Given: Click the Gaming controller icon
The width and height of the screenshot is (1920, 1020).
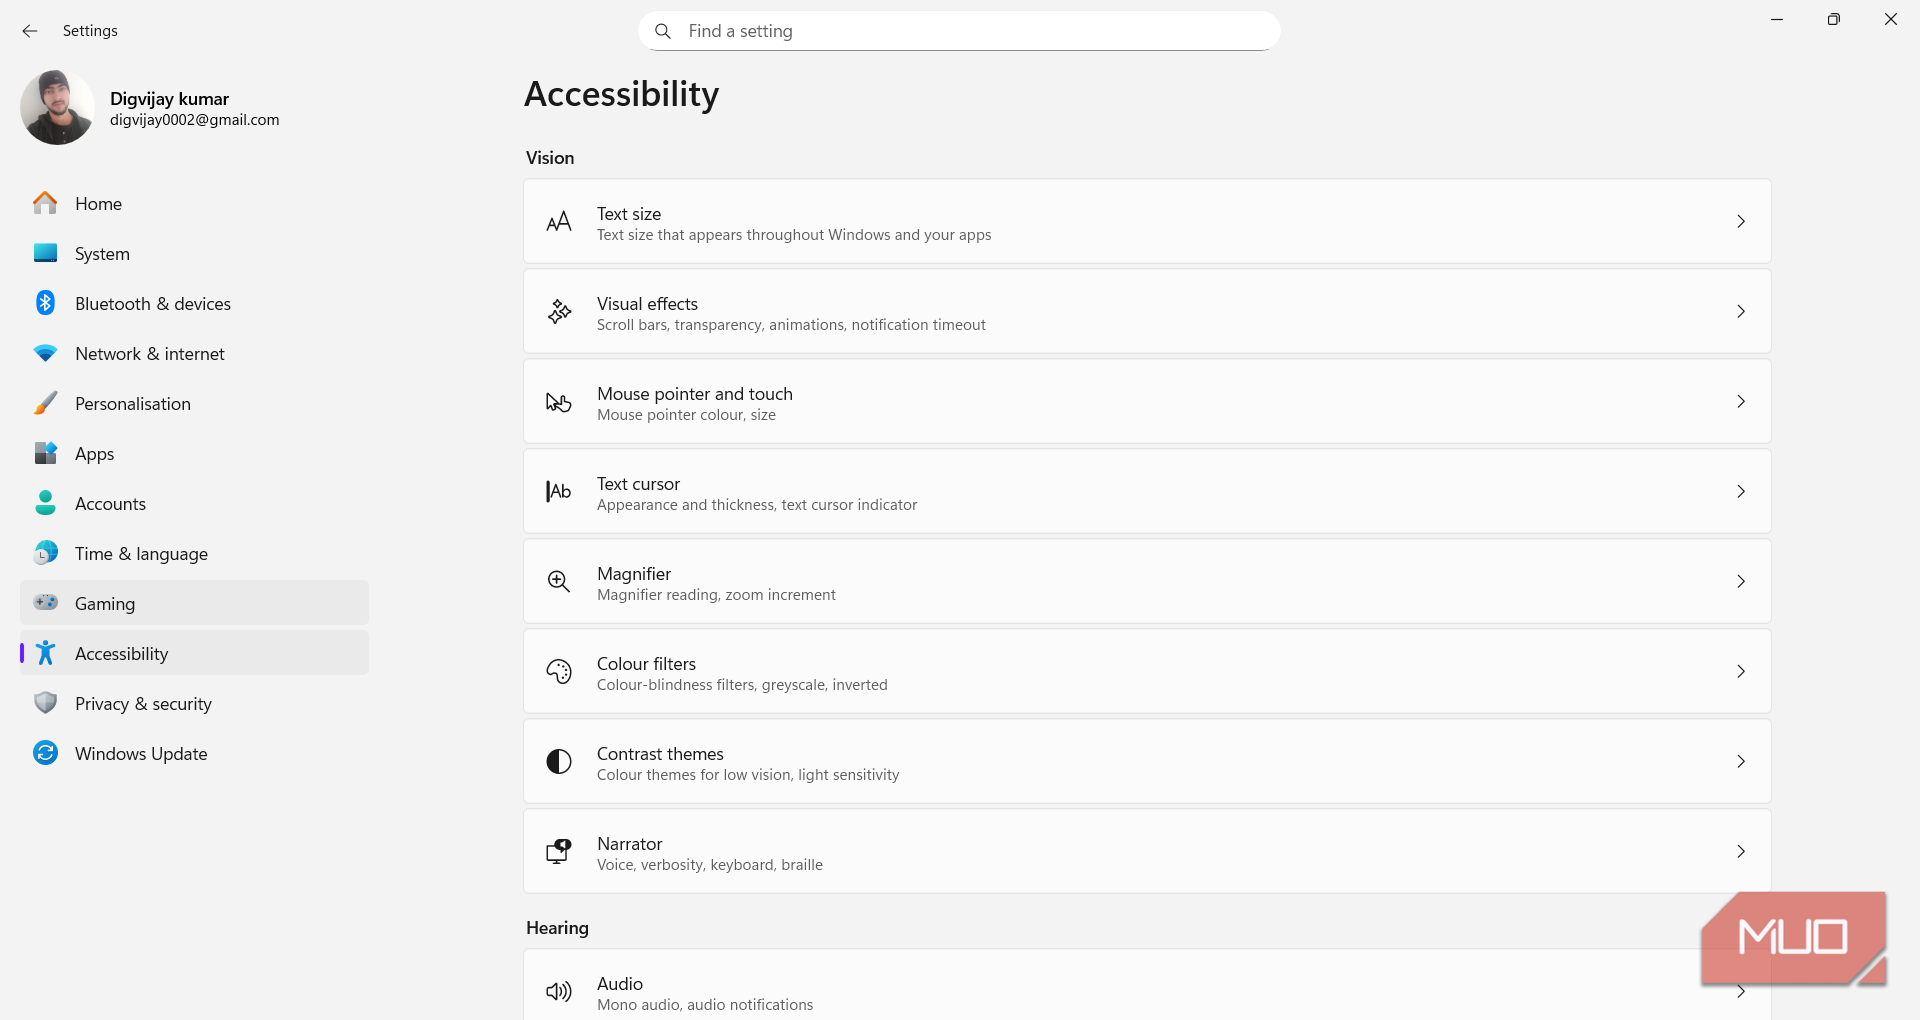Looking at the screenshot, I should [x=45, y=602].
